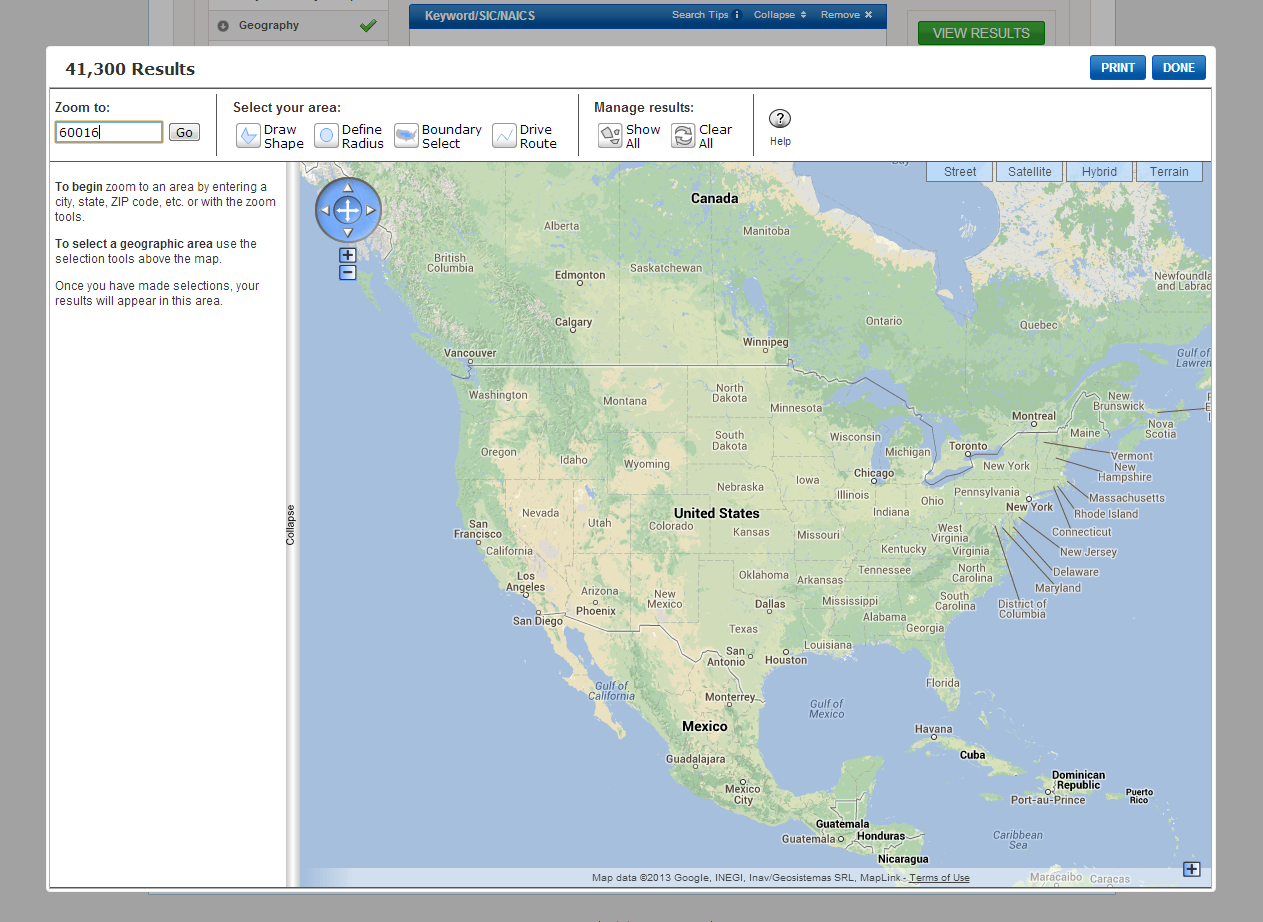Zoom in with the plus button
1263x922 pixels.
[x=348, y=255]
